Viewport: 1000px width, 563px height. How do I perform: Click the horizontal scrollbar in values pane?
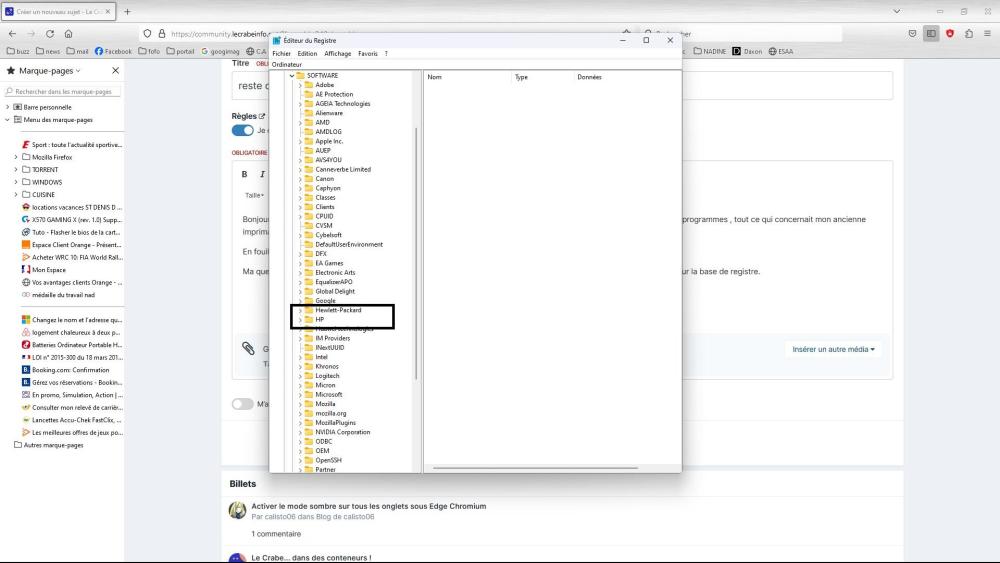[535, 468]
